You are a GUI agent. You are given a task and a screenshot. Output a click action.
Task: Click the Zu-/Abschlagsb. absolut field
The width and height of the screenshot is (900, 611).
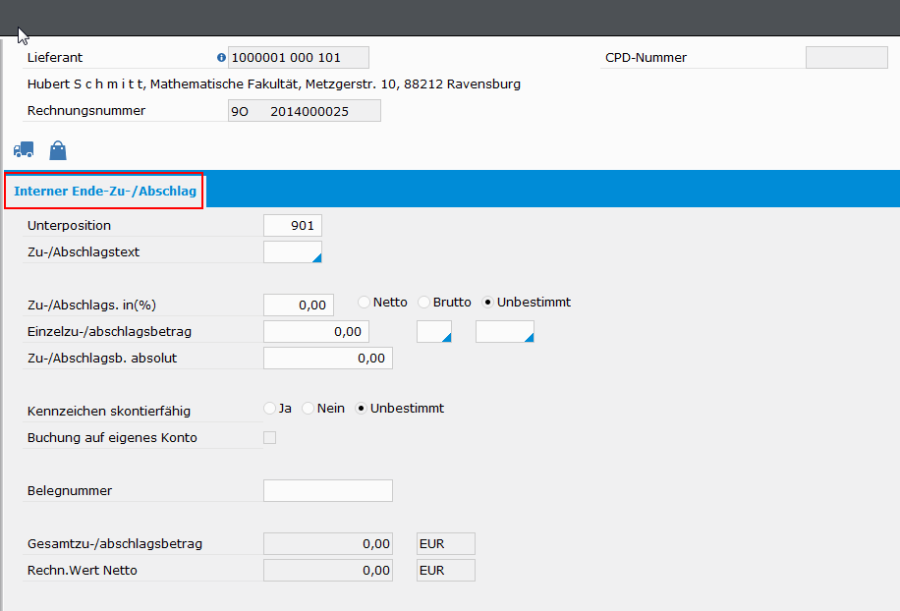tap(328, 358)
